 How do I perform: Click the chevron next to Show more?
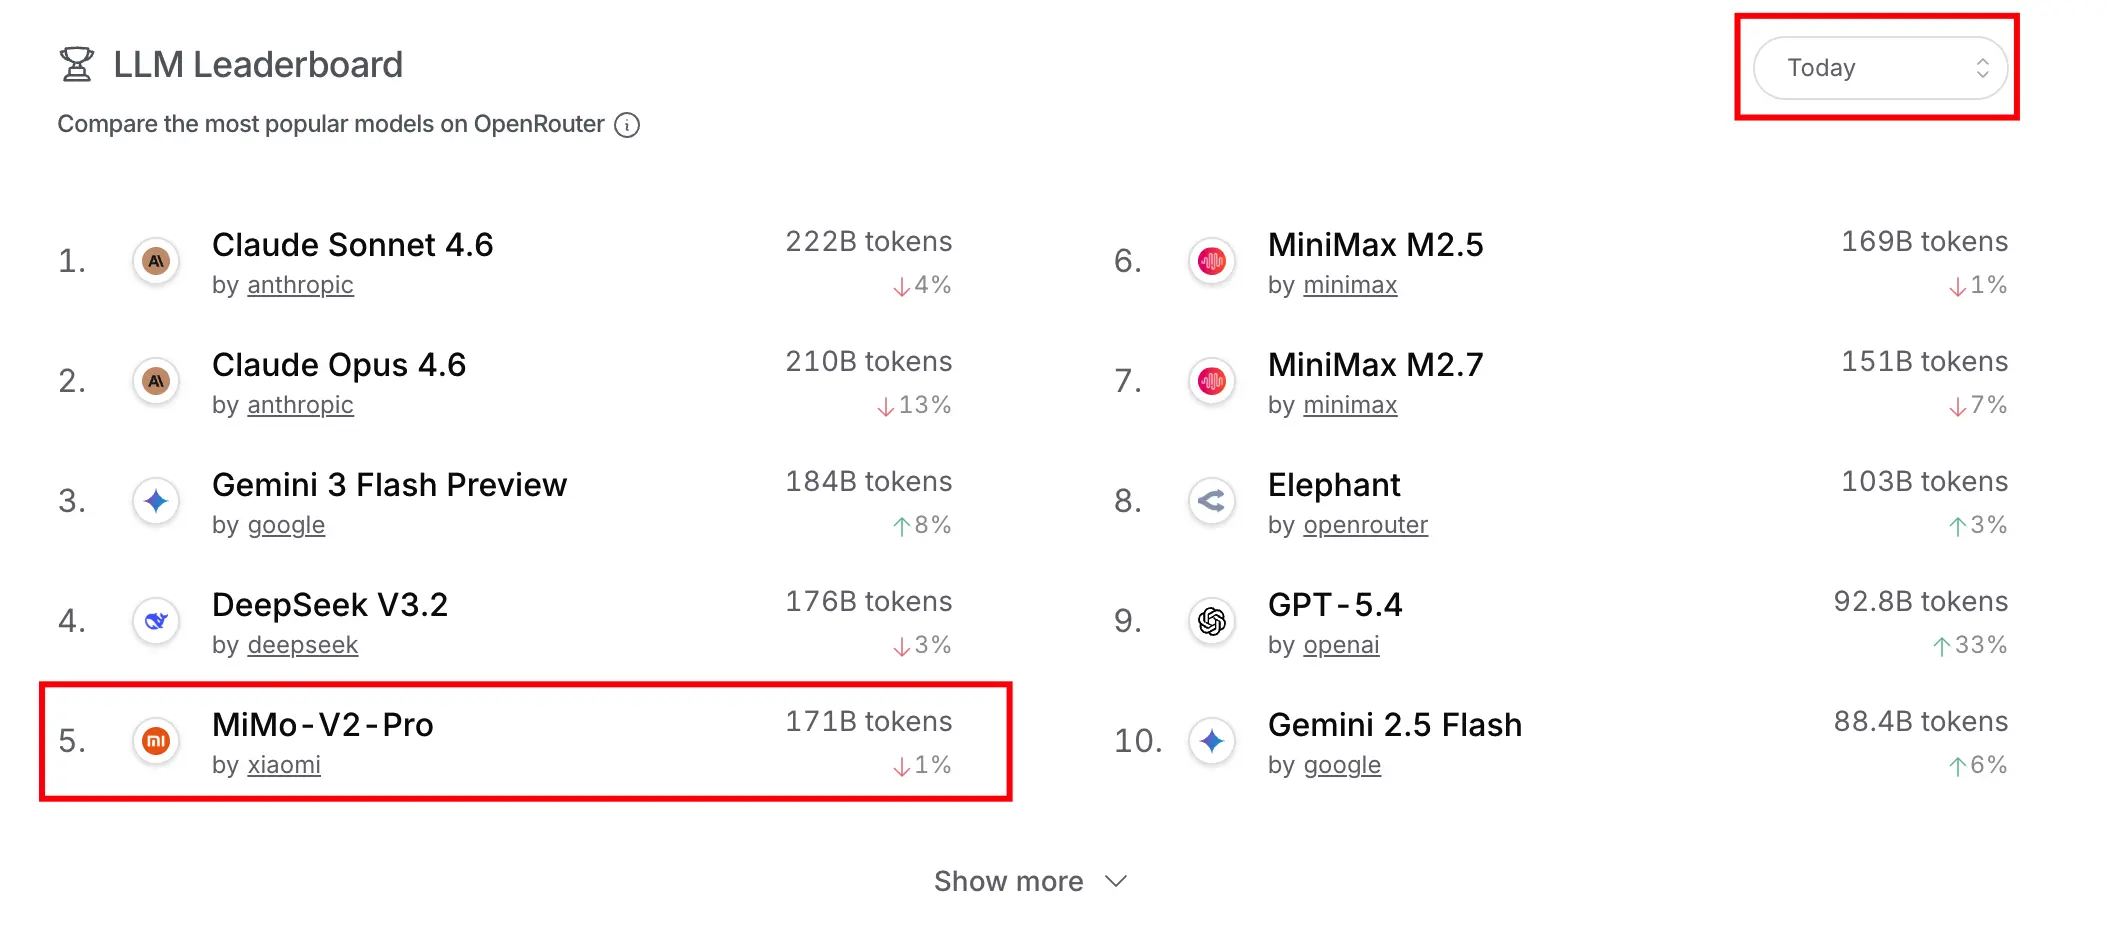pos(1116,881)
